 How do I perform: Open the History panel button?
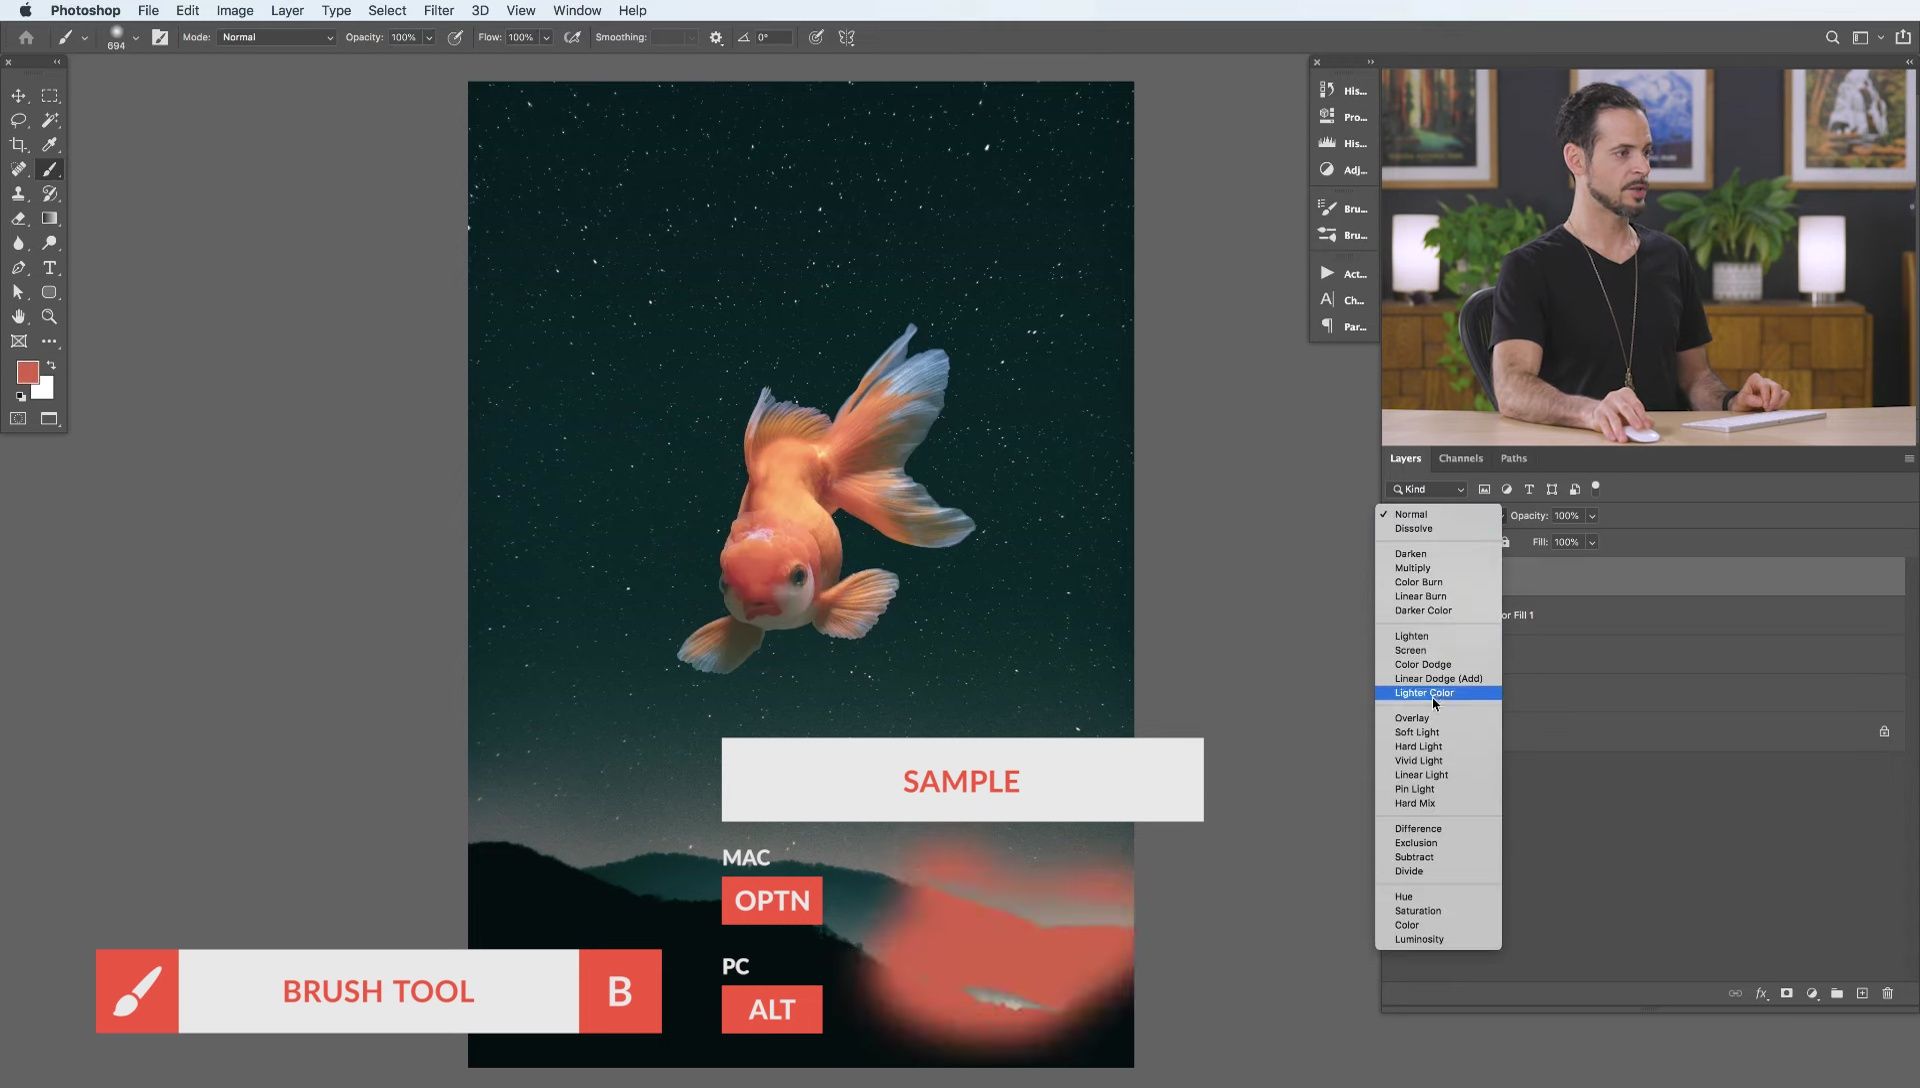pos(1343,91)
